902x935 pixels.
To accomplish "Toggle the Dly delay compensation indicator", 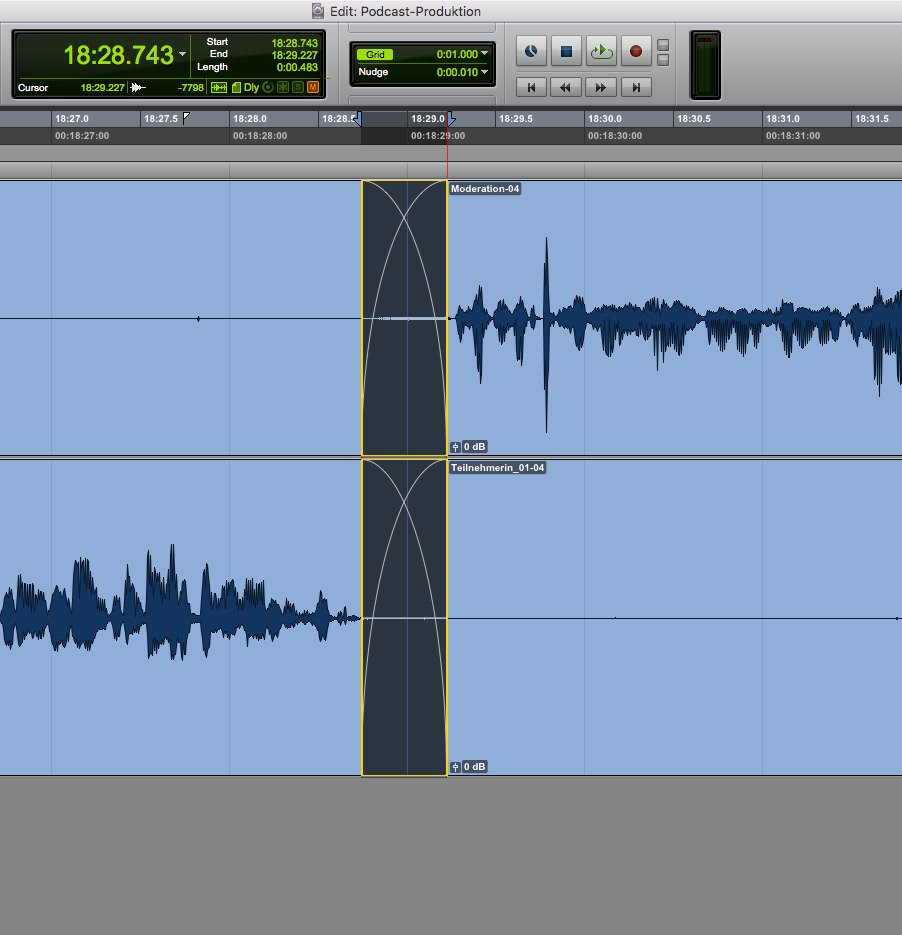I will point(251,88).
